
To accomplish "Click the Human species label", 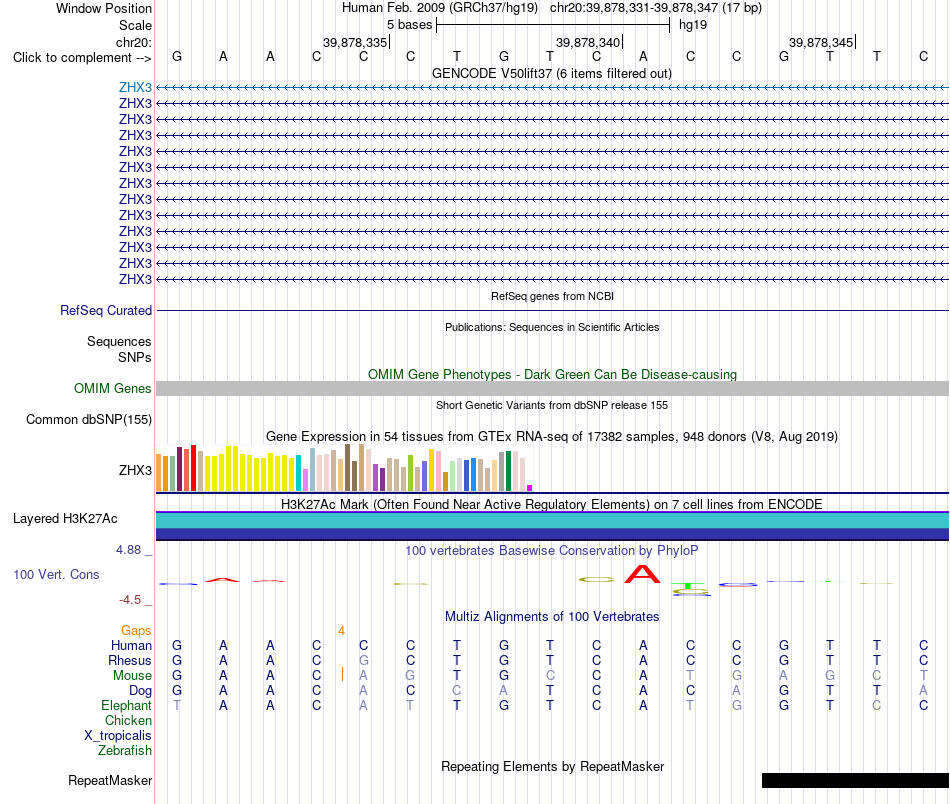I will pos(131,645).
